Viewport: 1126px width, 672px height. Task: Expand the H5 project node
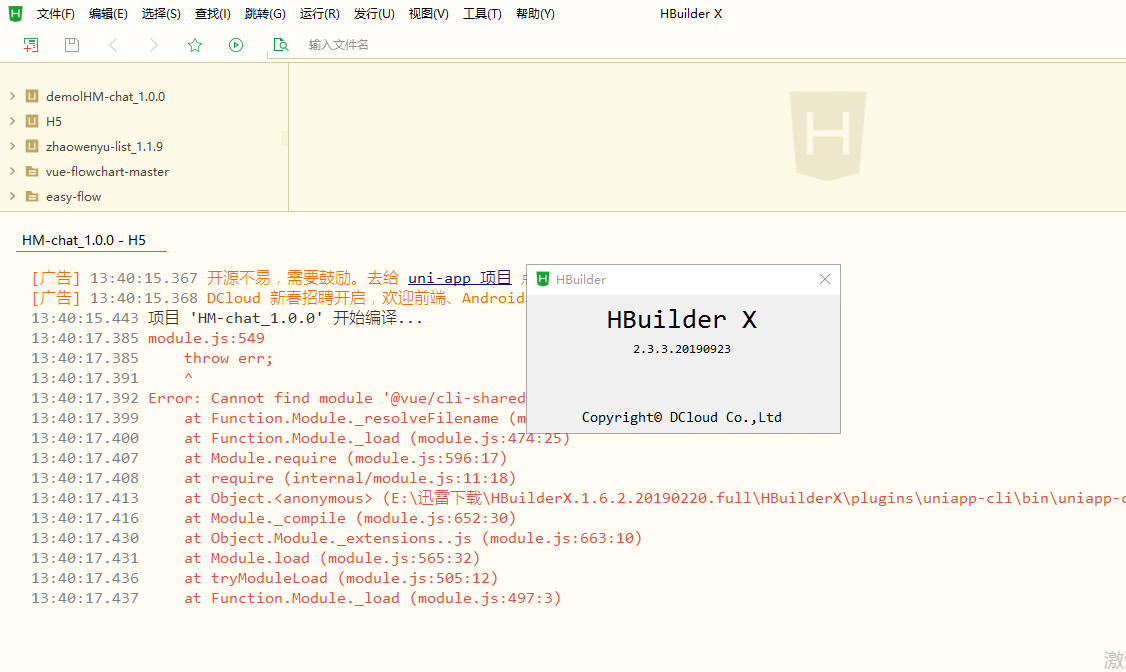(x=12, y=121)
